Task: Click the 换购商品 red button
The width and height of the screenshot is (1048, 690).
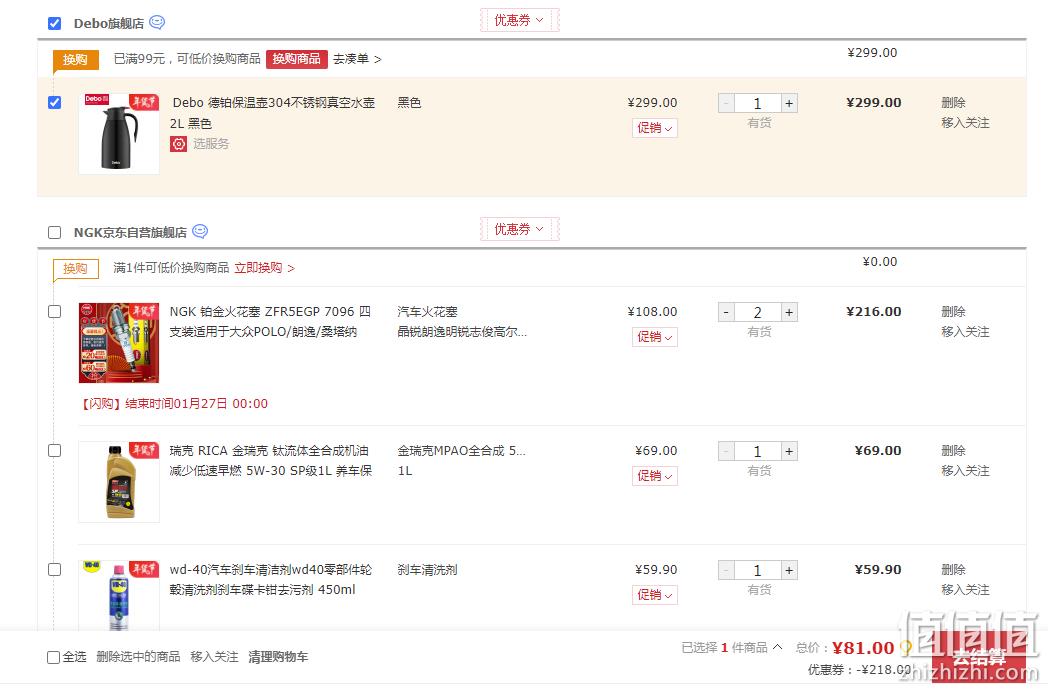Action: [297, 59]
